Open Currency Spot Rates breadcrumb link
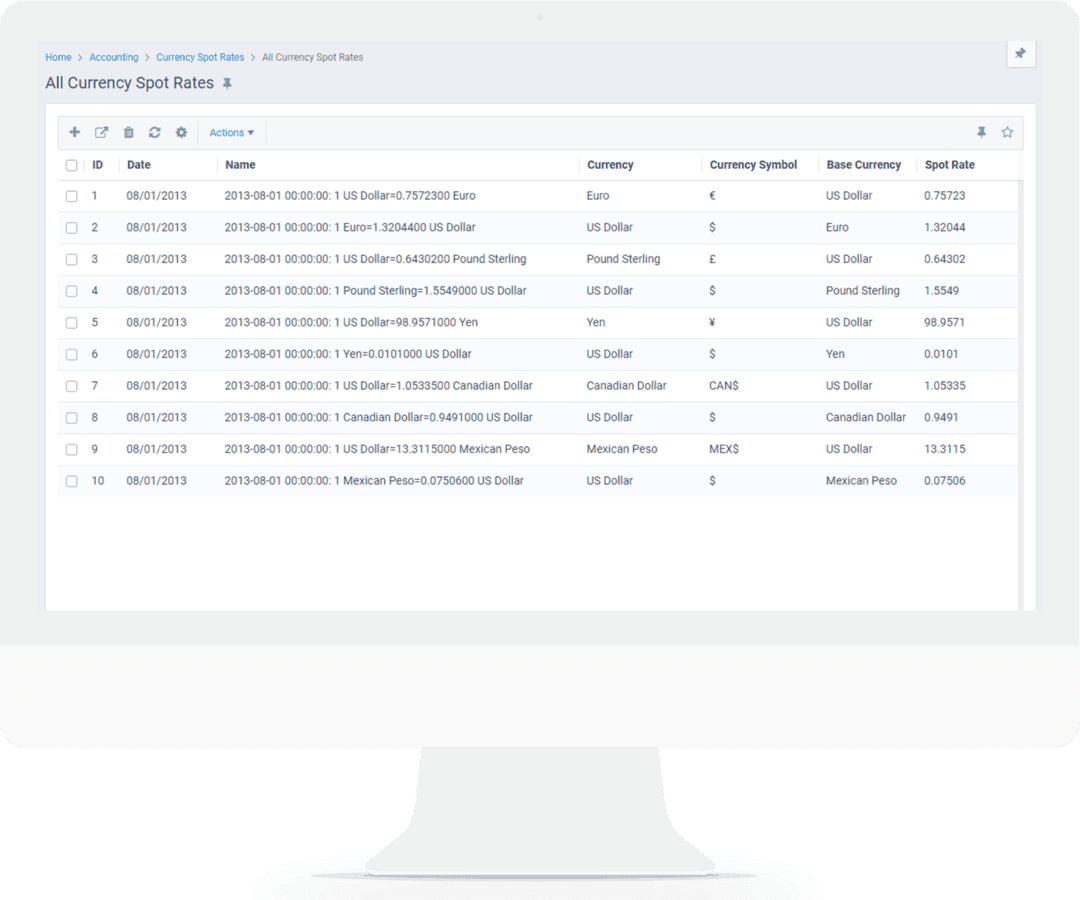The width and height of the screenshot is (1080, 900). 200,57
